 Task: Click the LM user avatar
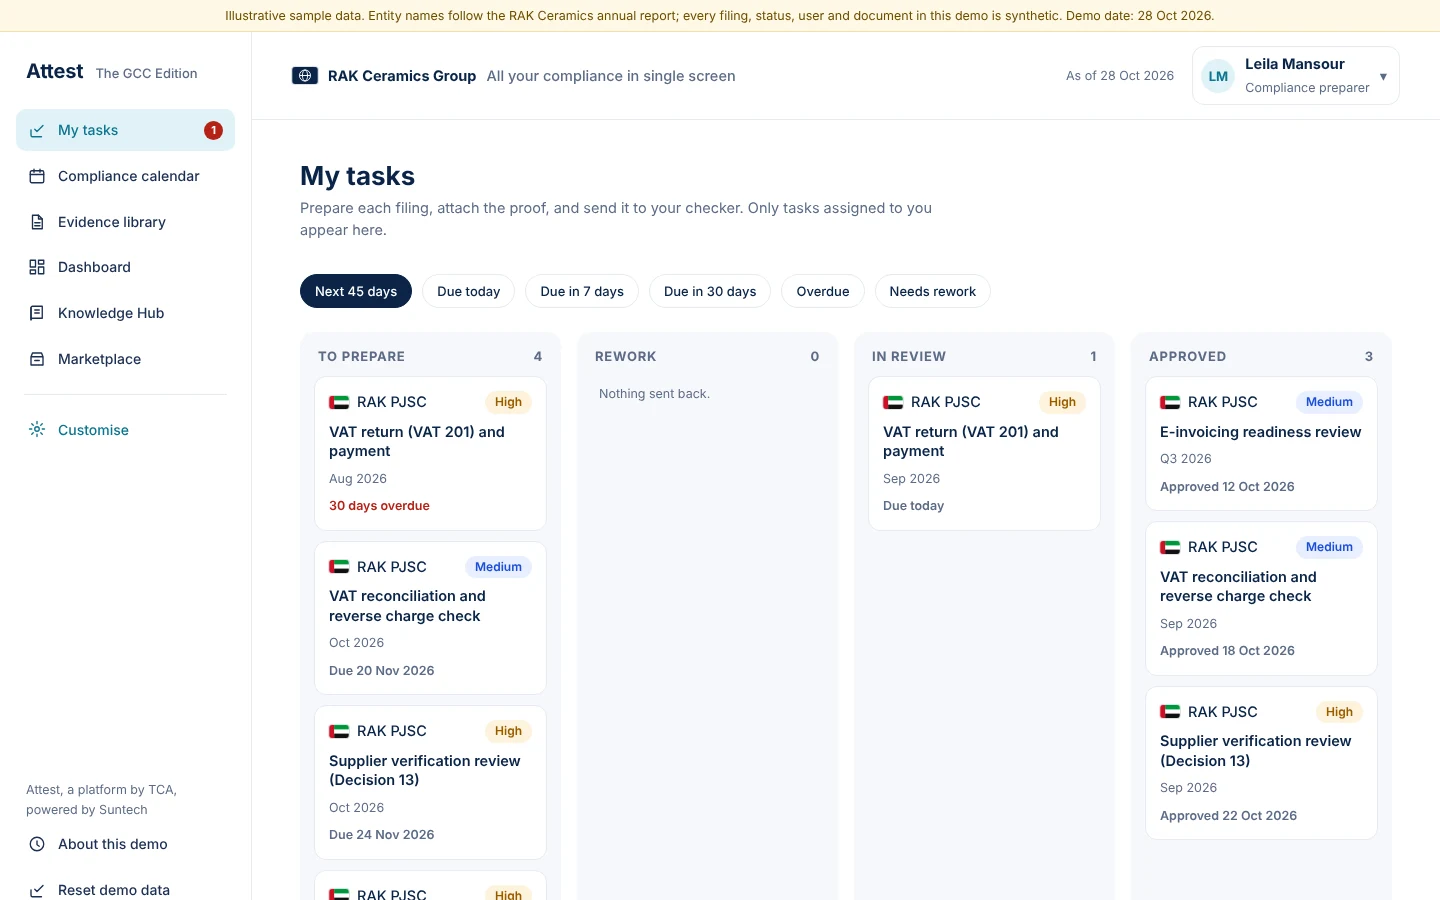click(1218, 76)
